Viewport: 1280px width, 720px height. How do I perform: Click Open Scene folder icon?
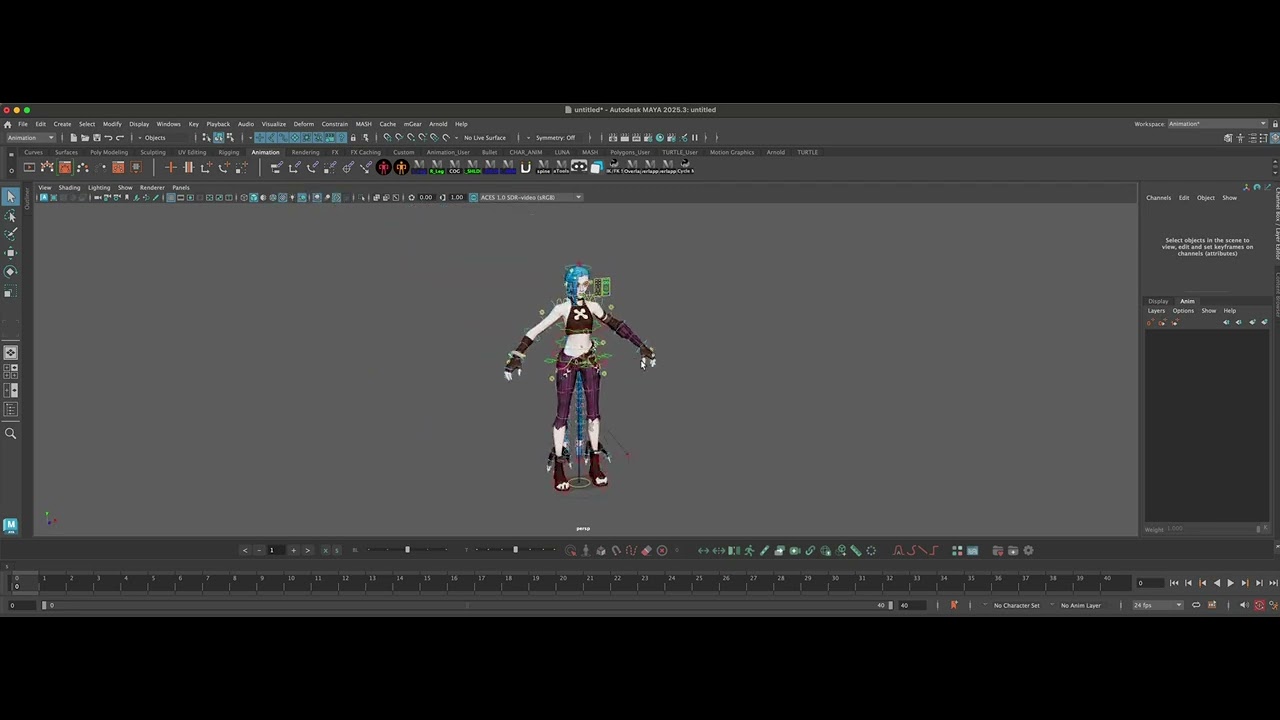point(85,137)
